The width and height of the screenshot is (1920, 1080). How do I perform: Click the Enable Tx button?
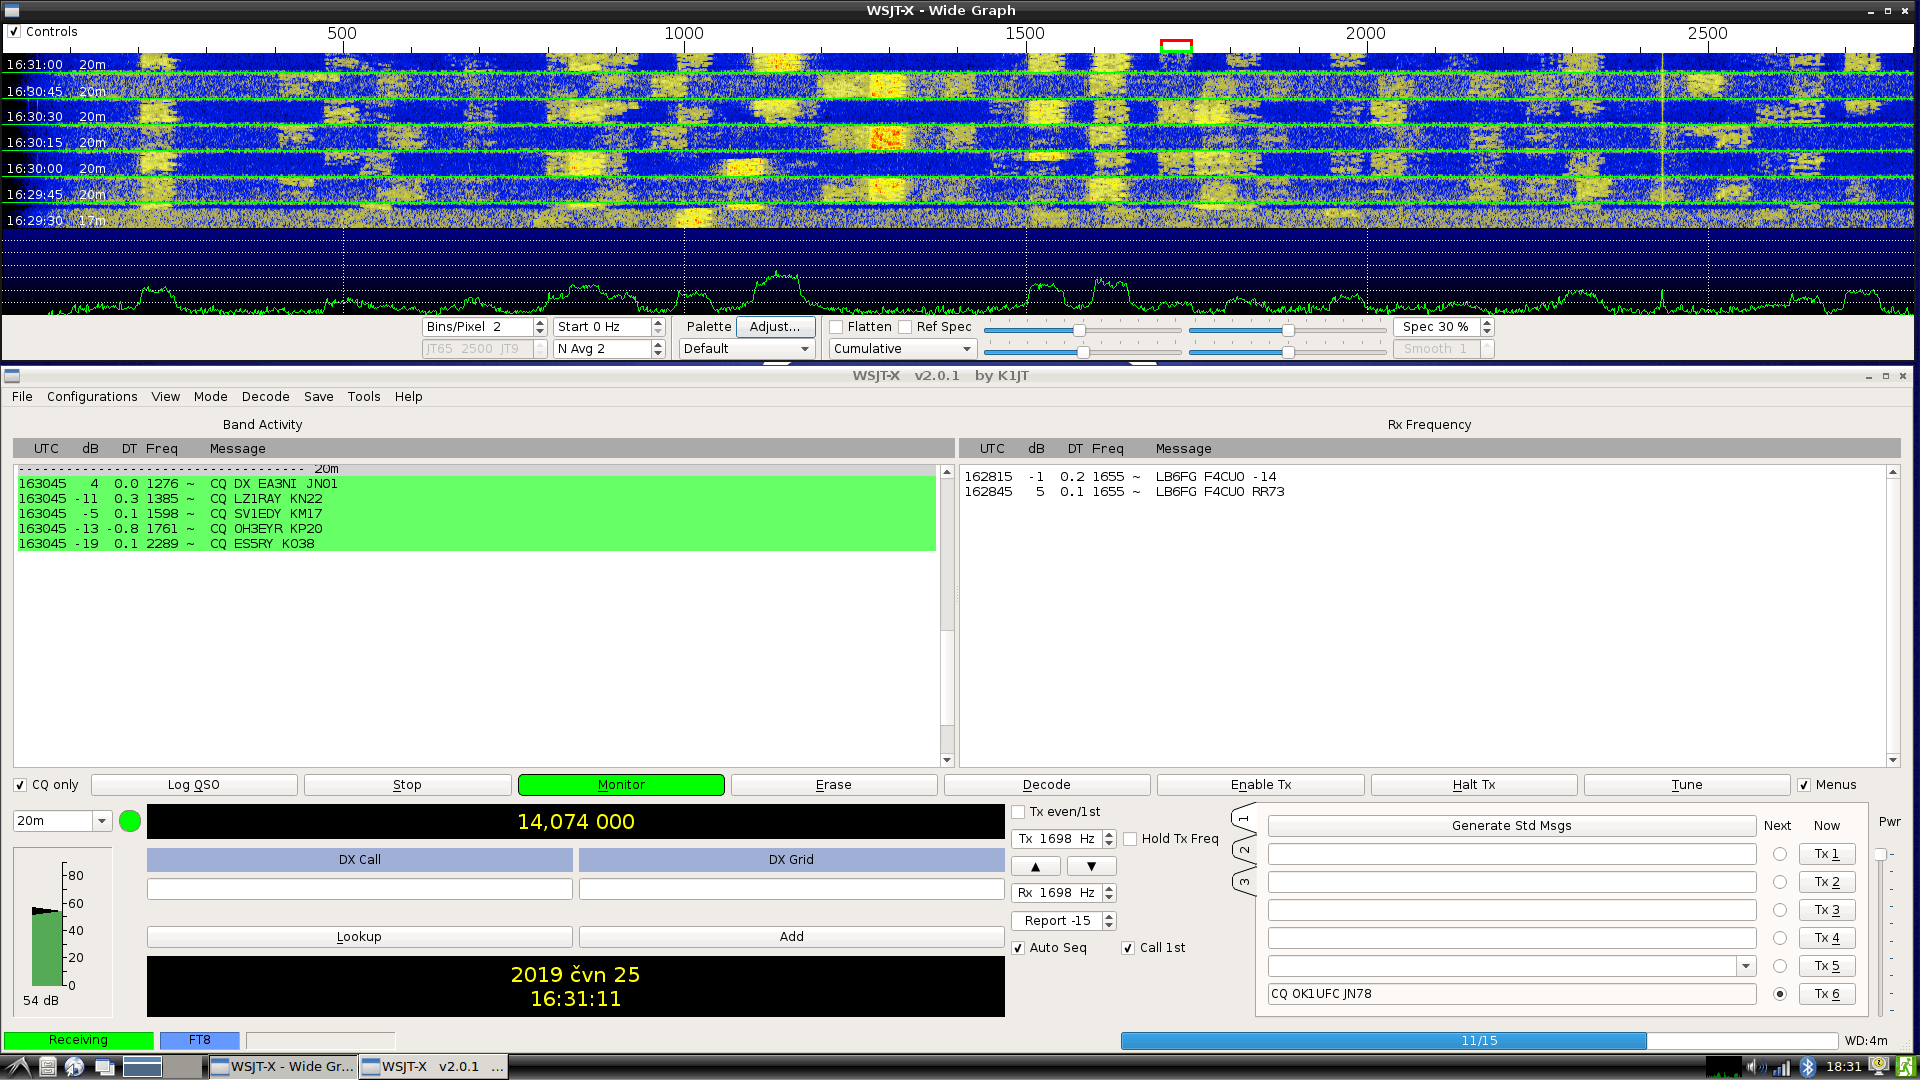point(1260,786)
